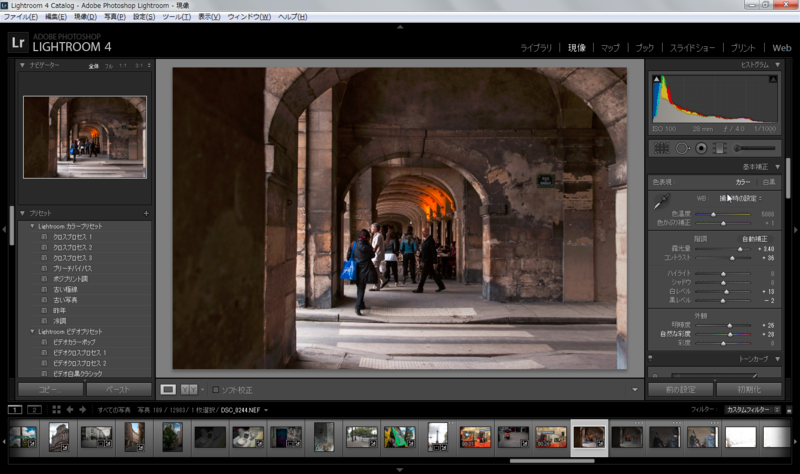Open the 編集 menu

56,17
